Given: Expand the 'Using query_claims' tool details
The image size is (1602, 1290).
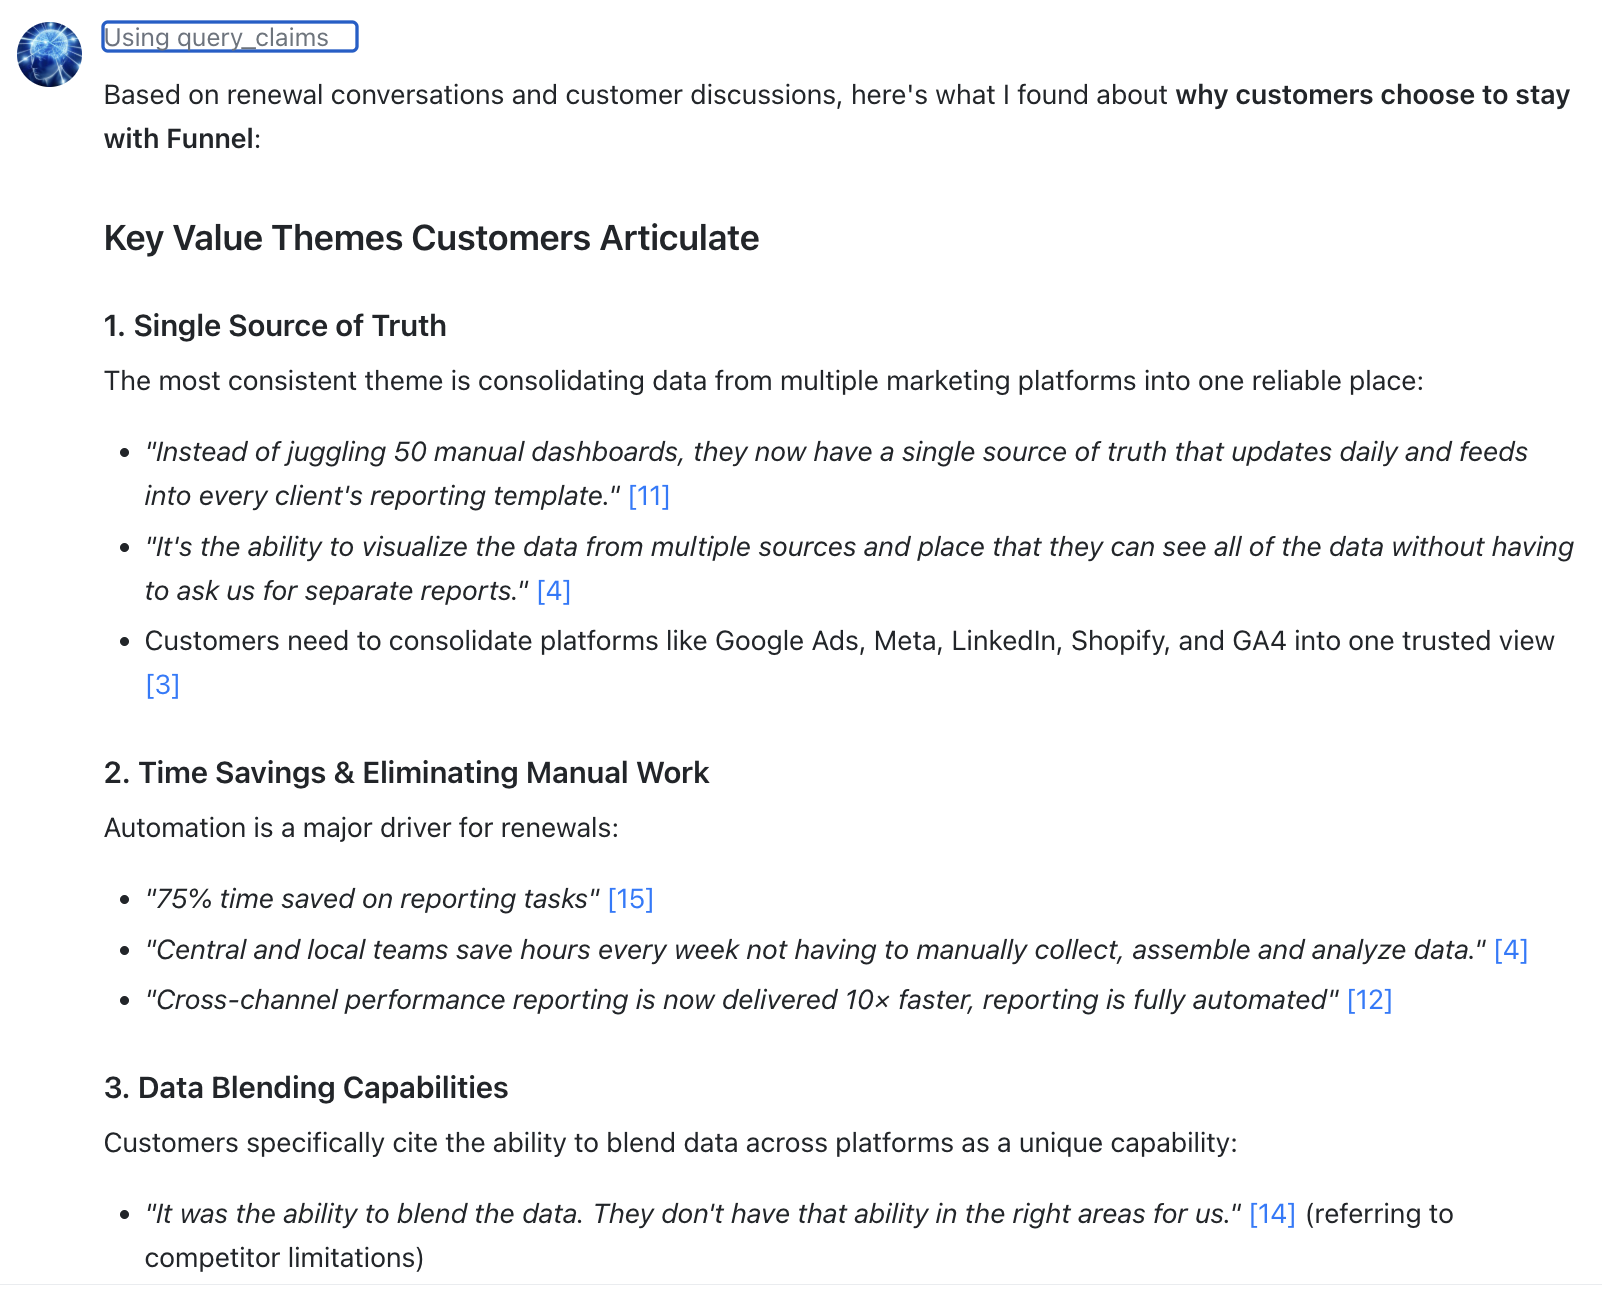Looking at the screenshot, I should (229, 38).
